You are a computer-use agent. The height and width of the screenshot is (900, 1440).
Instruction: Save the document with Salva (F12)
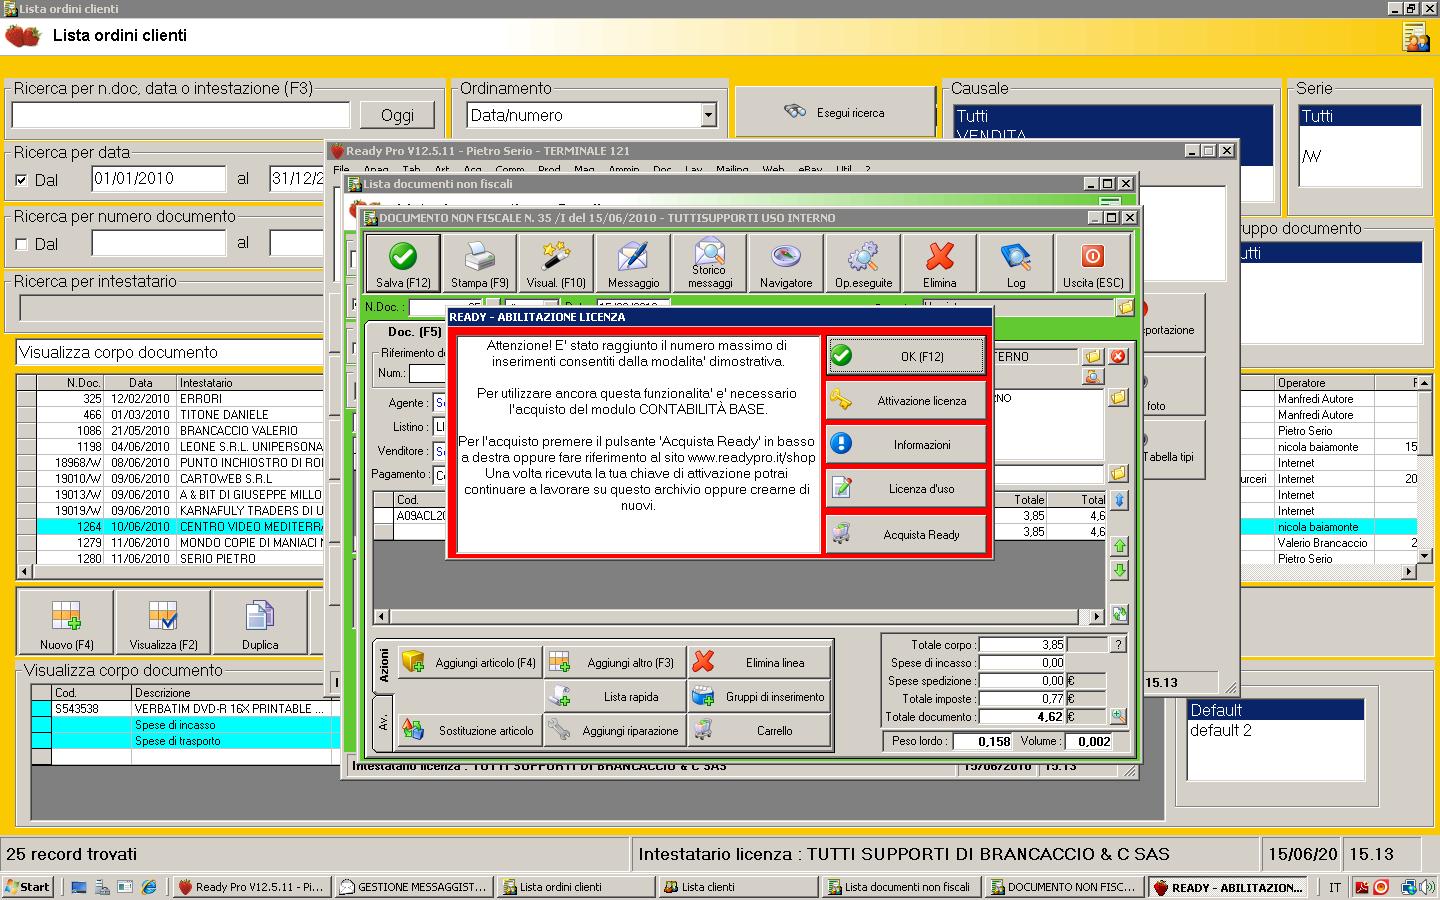[403, 264]
